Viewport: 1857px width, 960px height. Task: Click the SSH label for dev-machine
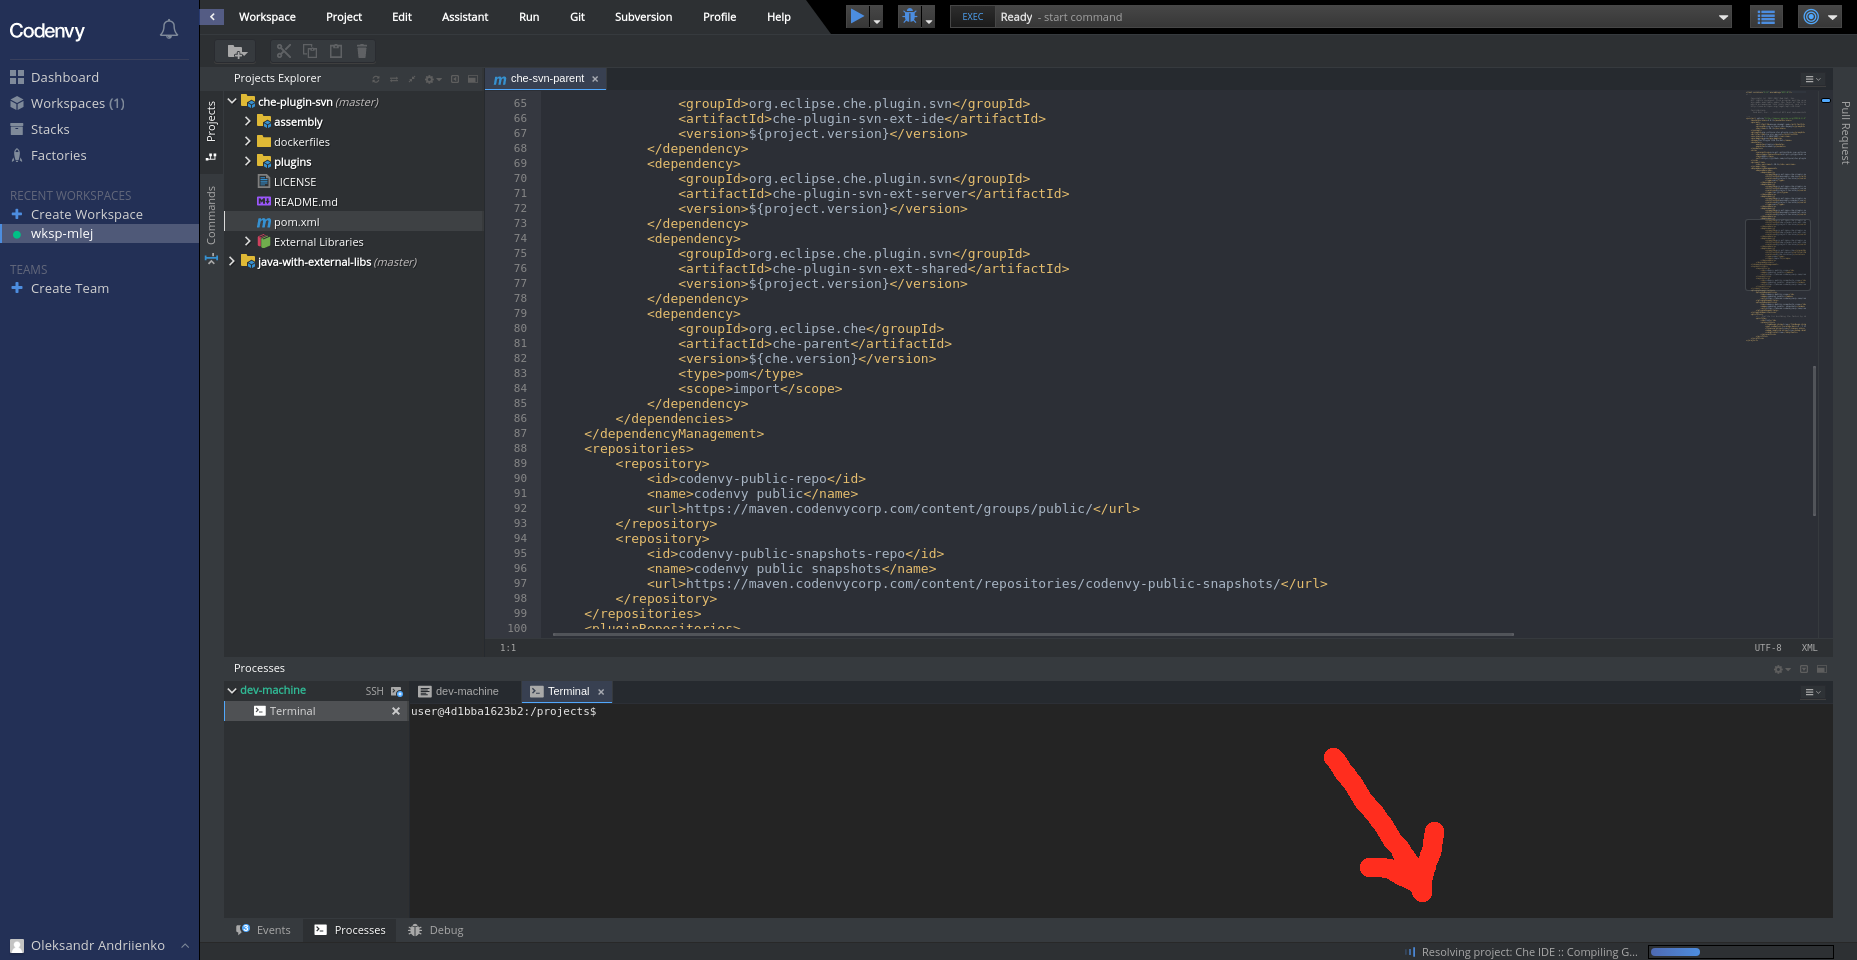(x=374, y=691)
